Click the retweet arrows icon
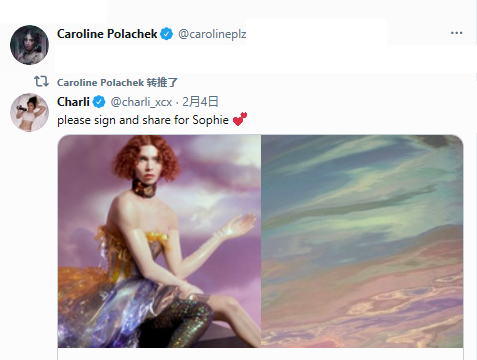477x360 pixels. click(x=41, y=81)
